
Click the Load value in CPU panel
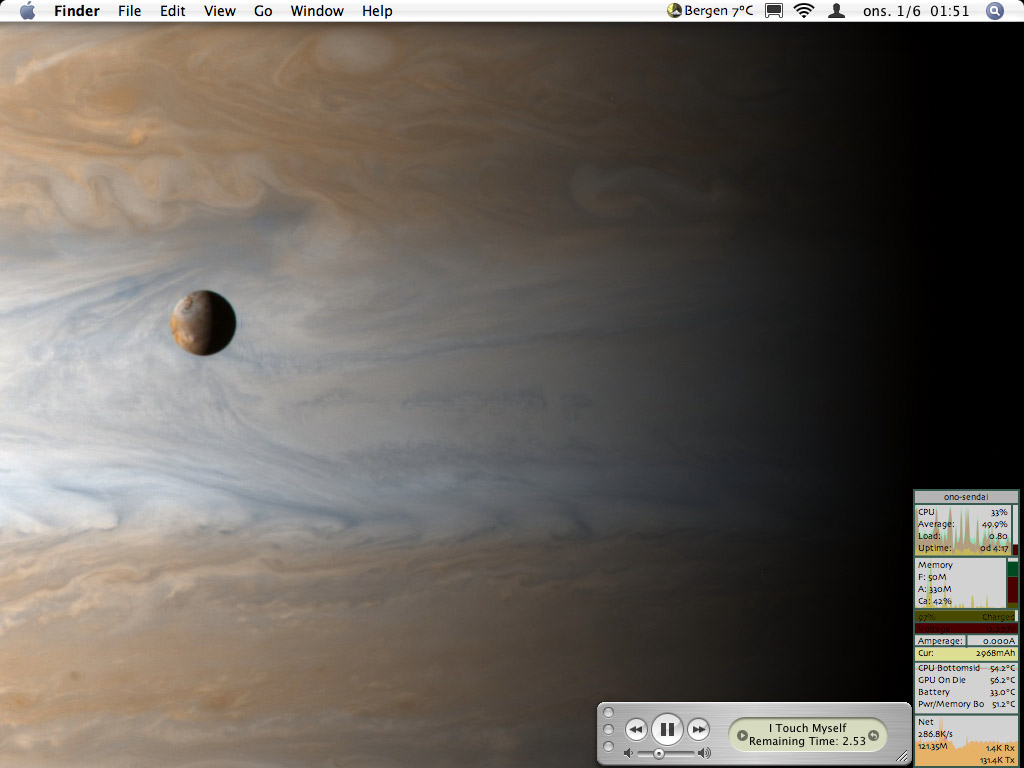(998, 536)
